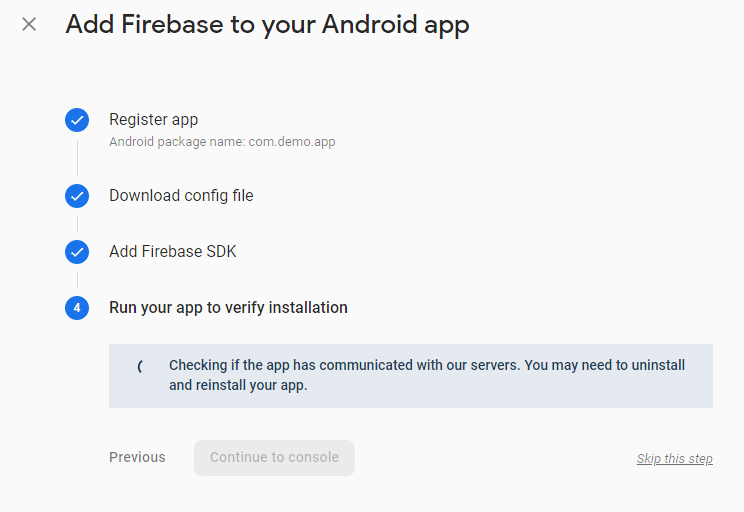This screenshot has height=512, width=744.
Task: Click the Android package name label
Action: point(177,142)
